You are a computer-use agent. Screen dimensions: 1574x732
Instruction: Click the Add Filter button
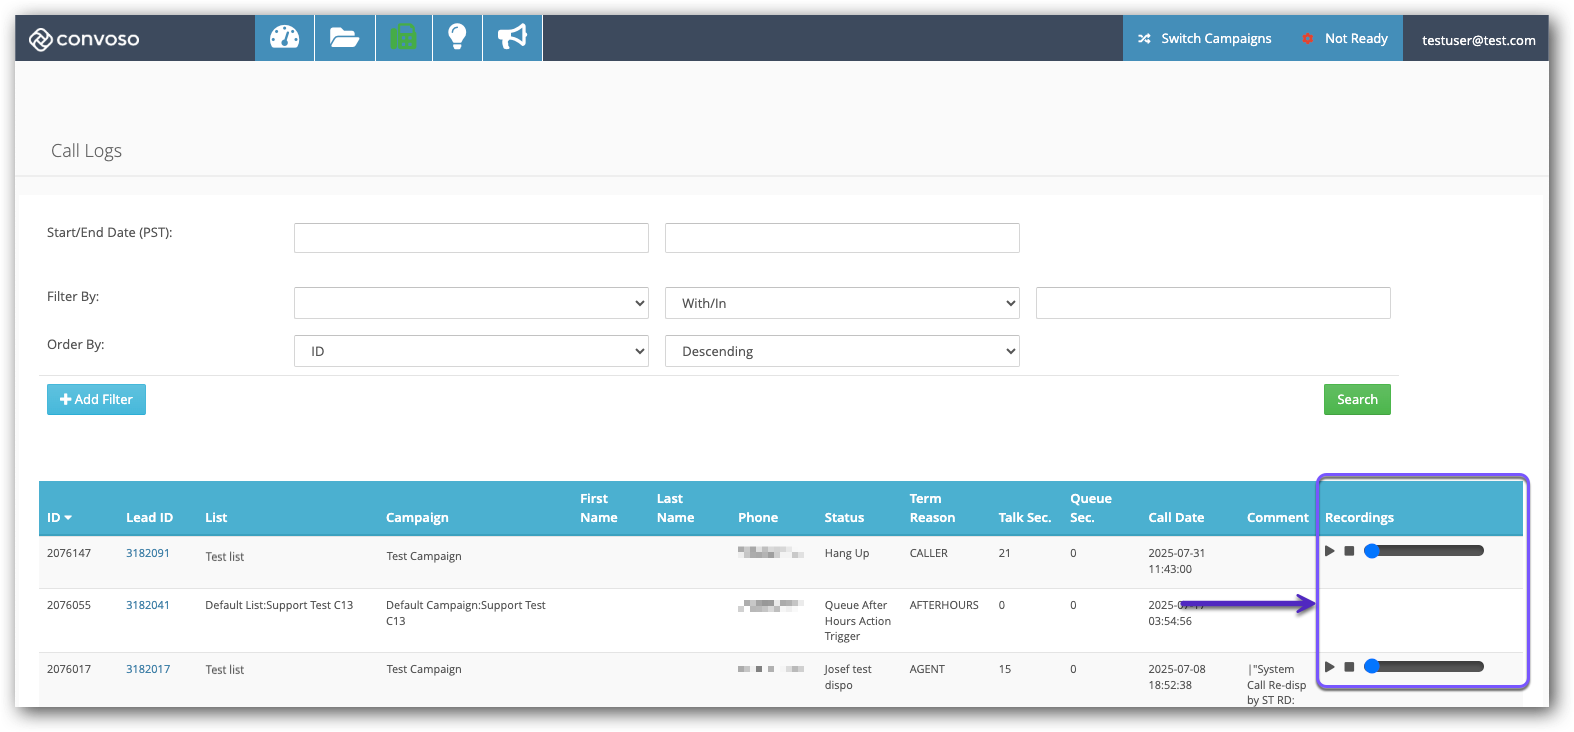(x=96, y=399)
